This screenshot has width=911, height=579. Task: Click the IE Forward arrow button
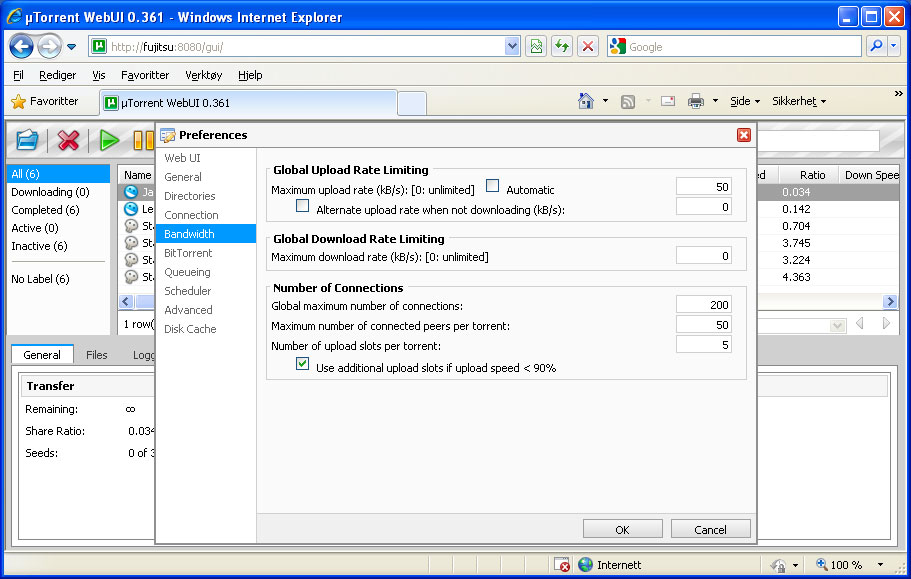(x=49, y=46)
